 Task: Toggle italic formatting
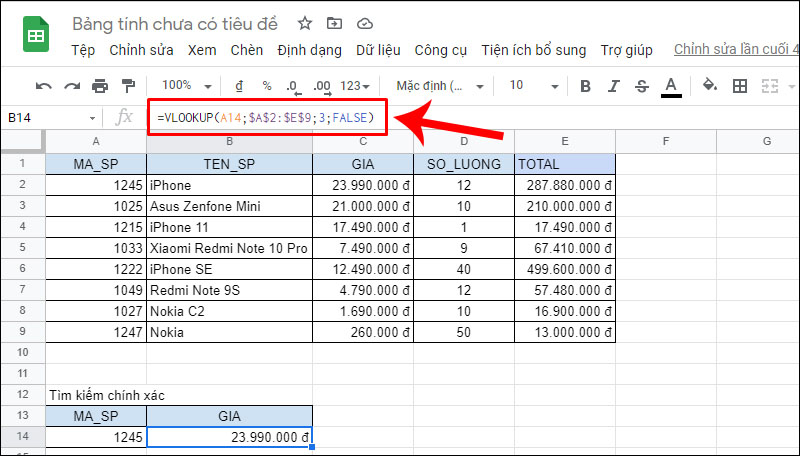click(614, 86)
